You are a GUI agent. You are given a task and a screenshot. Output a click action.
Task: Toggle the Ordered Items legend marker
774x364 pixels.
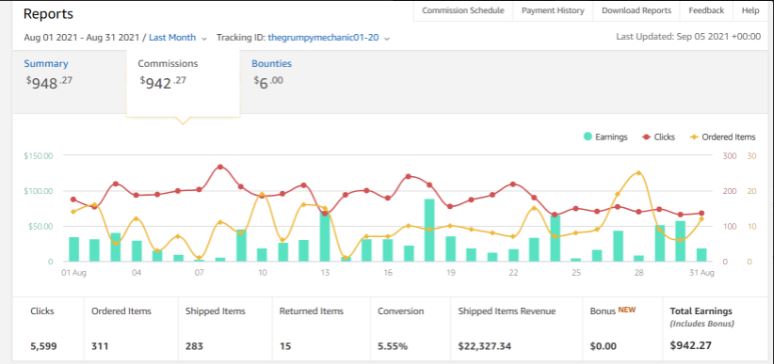pyautogui.click(x=695, y=137)
